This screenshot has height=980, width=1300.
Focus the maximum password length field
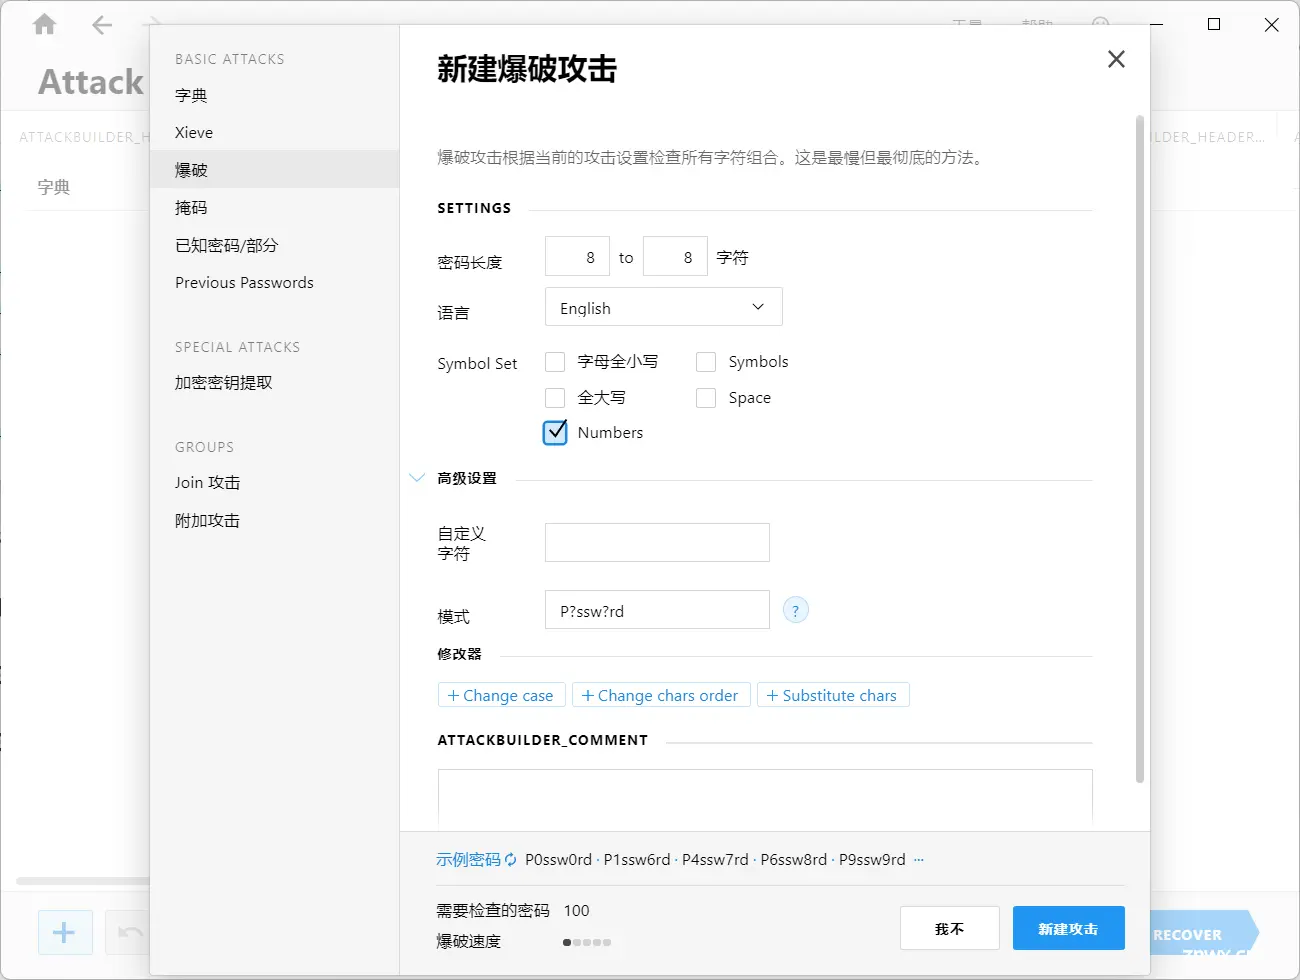click(x=675, y=257)
